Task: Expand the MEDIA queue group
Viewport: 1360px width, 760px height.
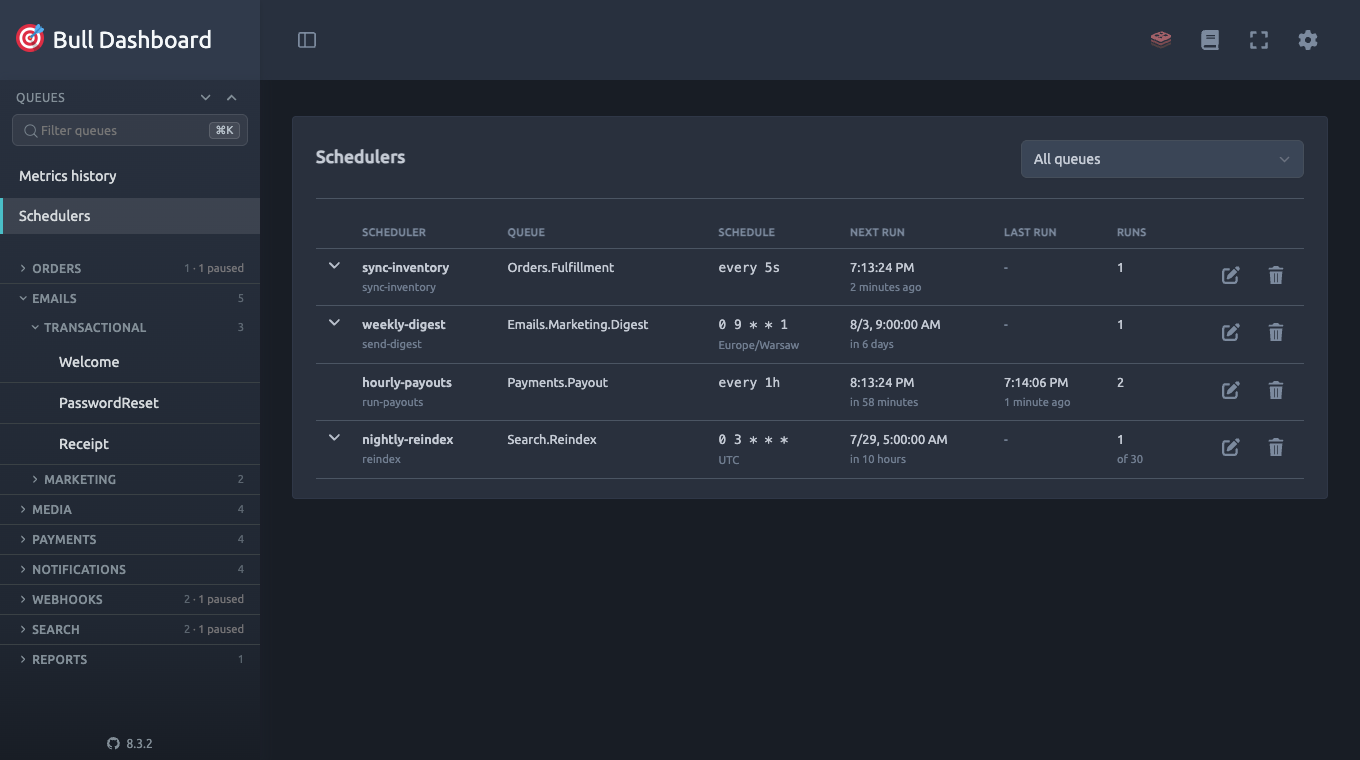Action: [x=130, y=509]
